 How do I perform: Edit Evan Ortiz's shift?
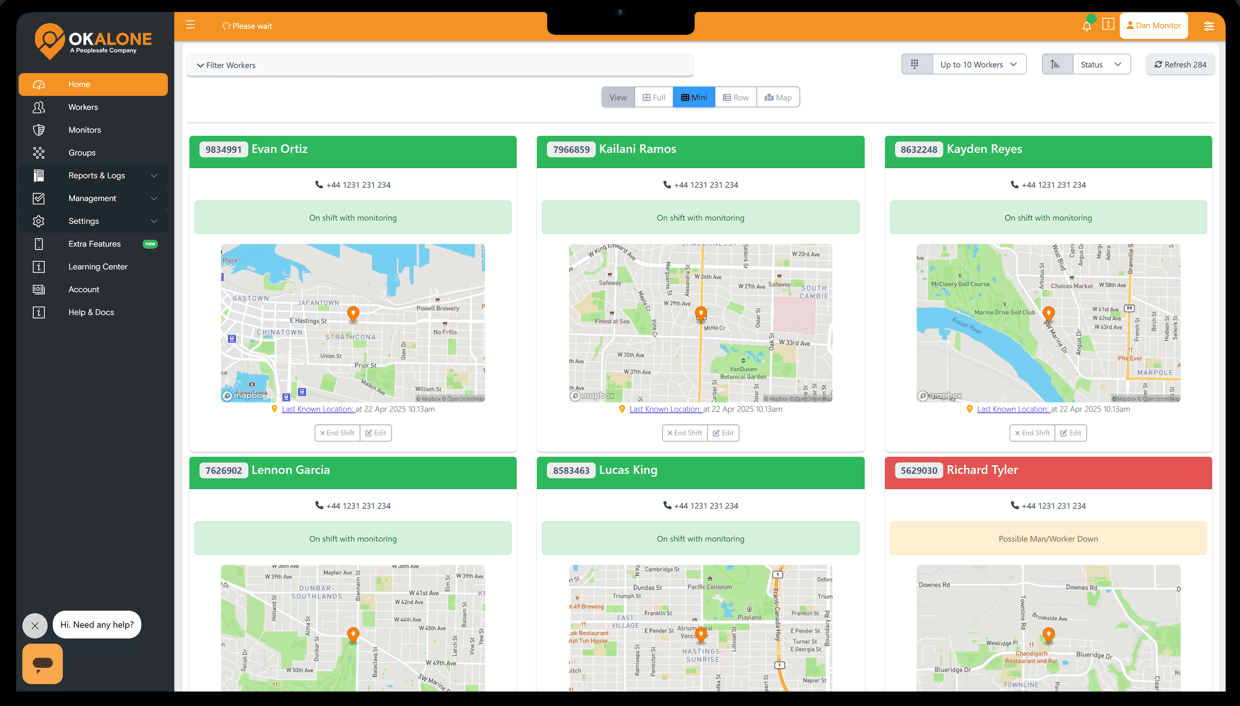[x=376, y=433]
